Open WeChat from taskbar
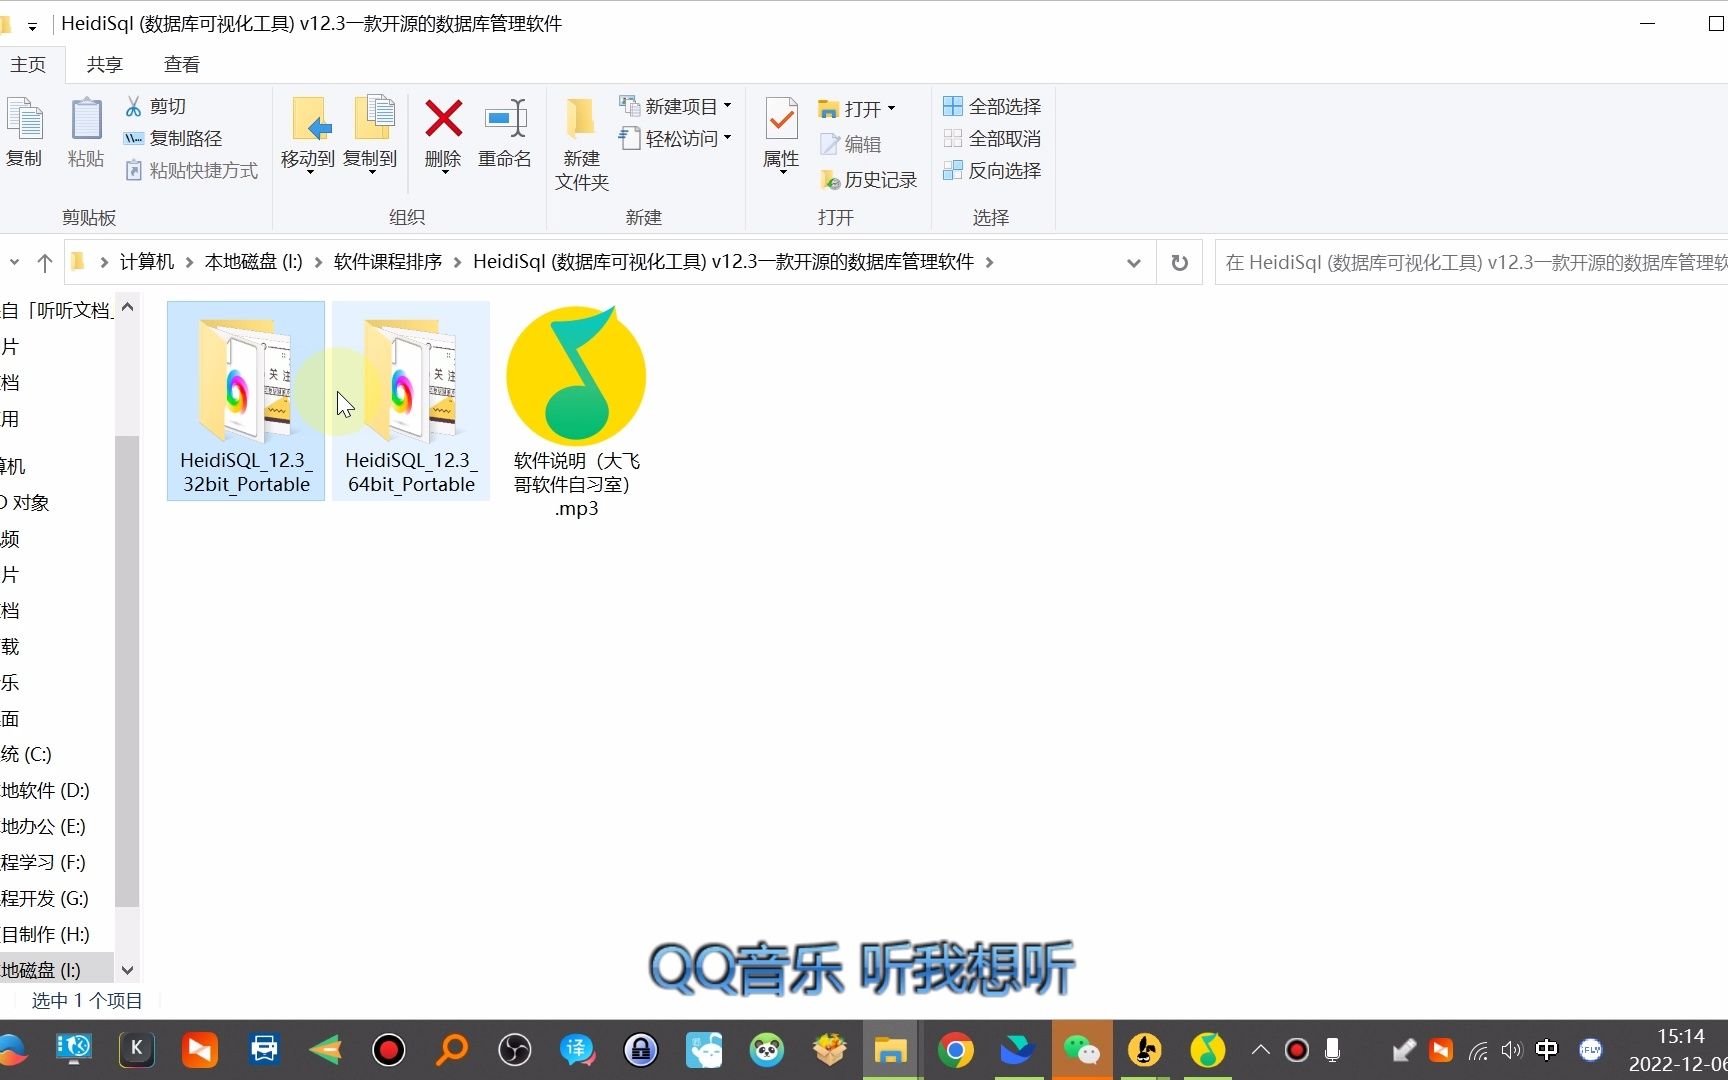 click(1081, 1050)
